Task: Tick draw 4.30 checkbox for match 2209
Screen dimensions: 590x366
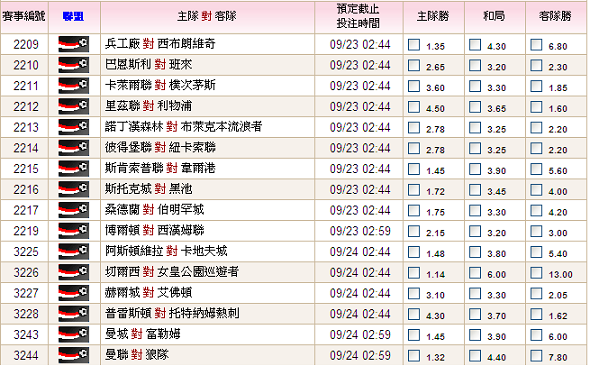Action: point(475,45)
